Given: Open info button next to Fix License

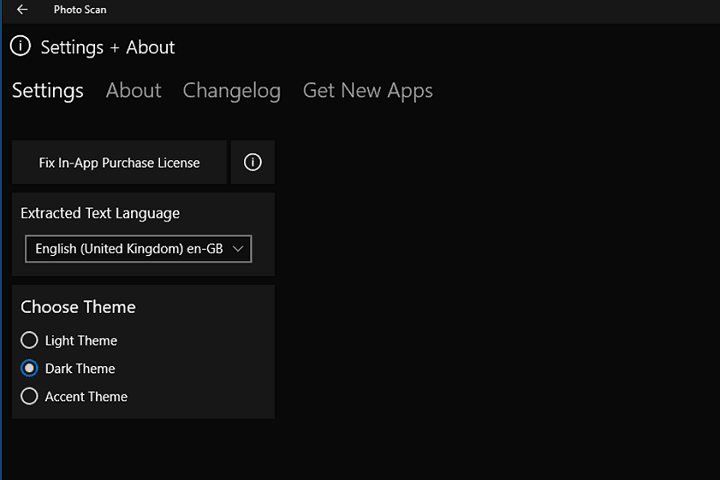Looking at the screenshot, I should pyautogui.click(x=253, y=162).
